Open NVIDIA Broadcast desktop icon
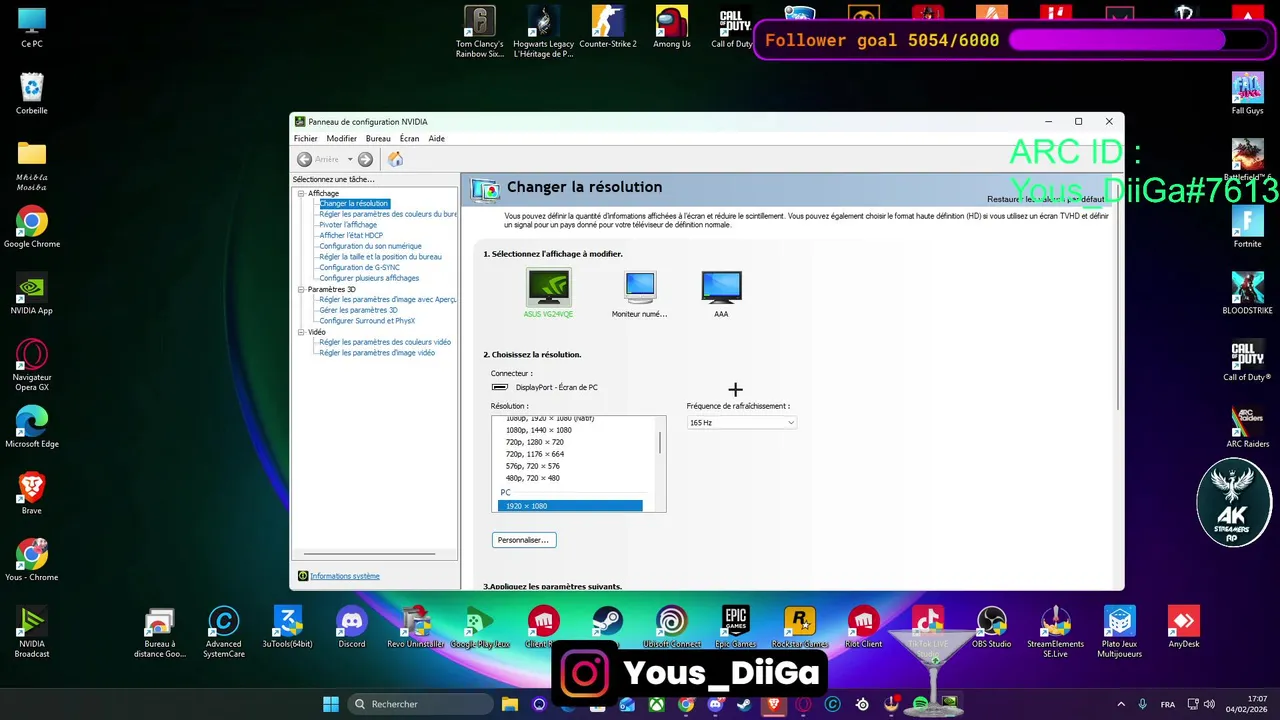This screenshot has height=720, width=1280. tap(32, 632)
